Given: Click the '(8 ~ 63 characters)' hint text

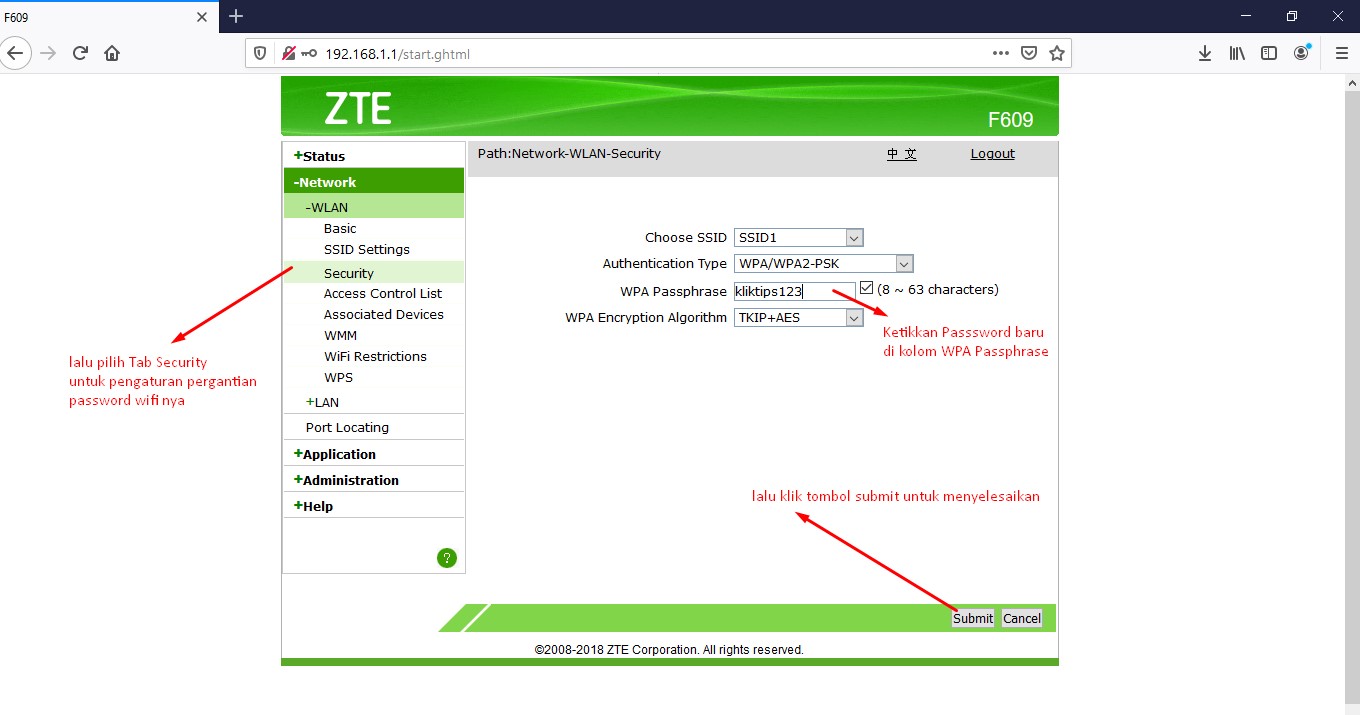Looking at the screenshot, I should [x=938, y=290].
